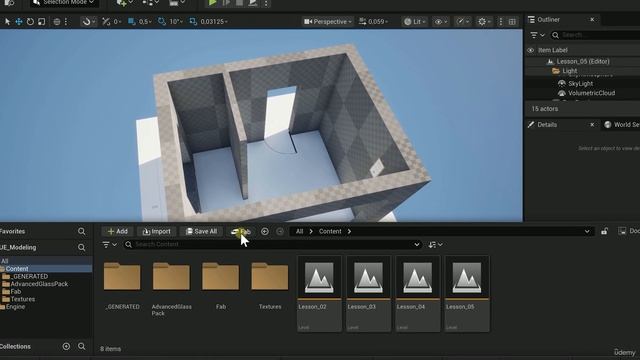Open the grid snap value 0 dropdown
This screenshot has height=360, width=640.
[x=117, y=22]
